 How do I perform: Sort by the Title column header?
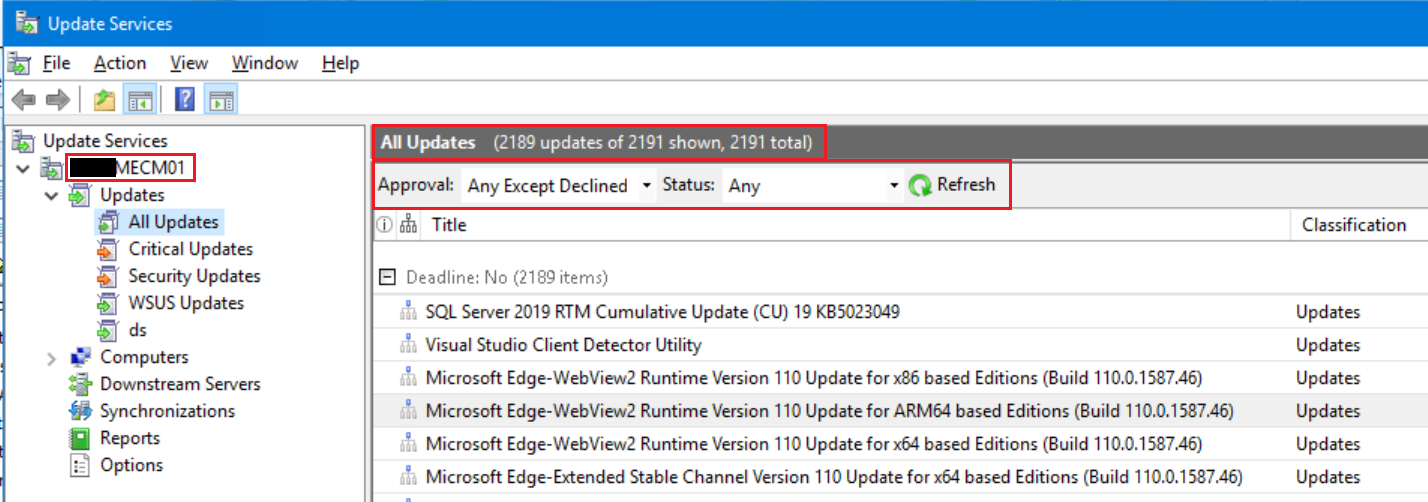449,225
